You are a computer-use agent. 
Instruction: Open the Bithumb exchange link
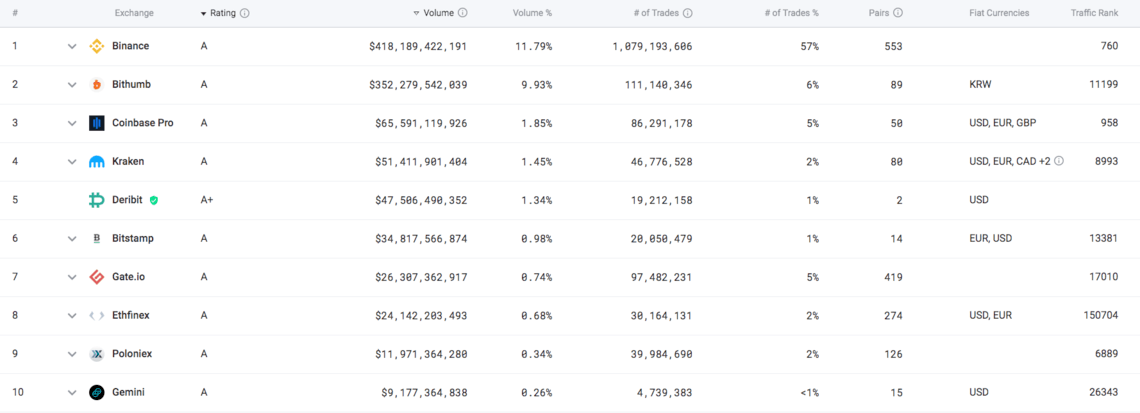click(131, 84)
